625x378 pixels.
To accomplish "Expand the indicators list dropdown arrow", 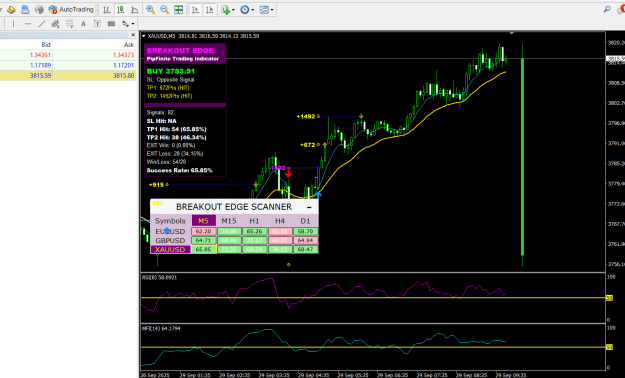I will coord(233,10).
